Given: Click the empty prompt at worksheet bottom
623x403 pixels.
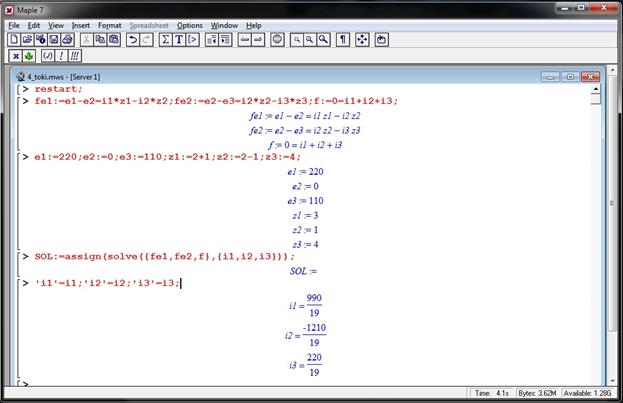Looking at the screenshot, I should (25, 384).
